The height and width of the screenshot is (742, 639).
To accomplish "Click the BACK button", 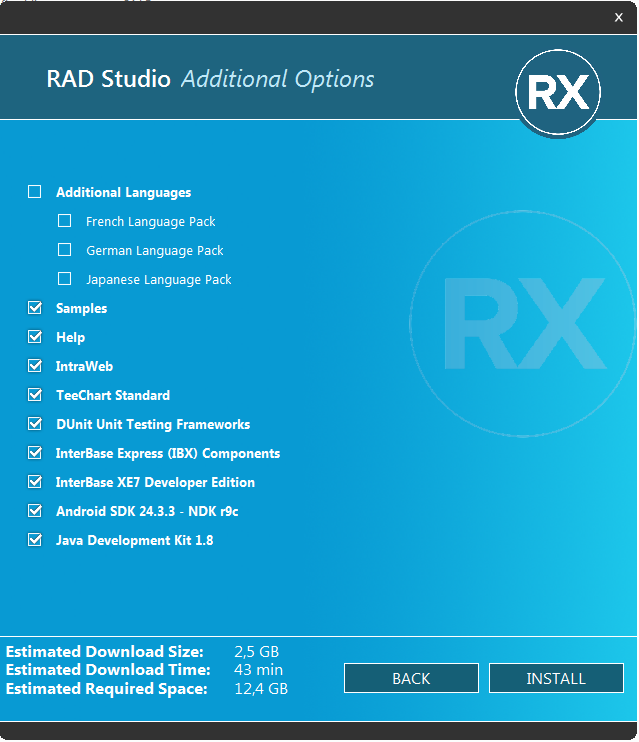I will [411, 678].
